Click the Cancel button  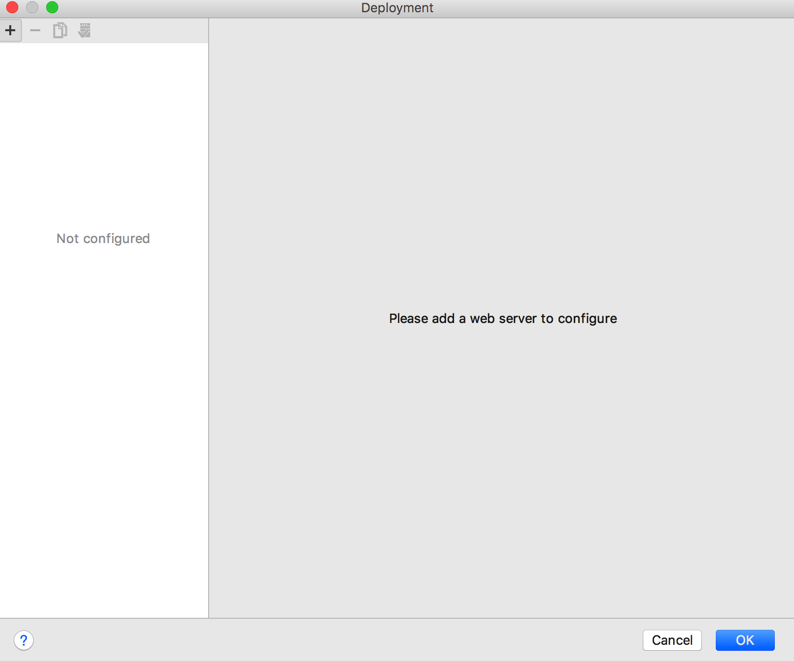(x=672, y=640)
